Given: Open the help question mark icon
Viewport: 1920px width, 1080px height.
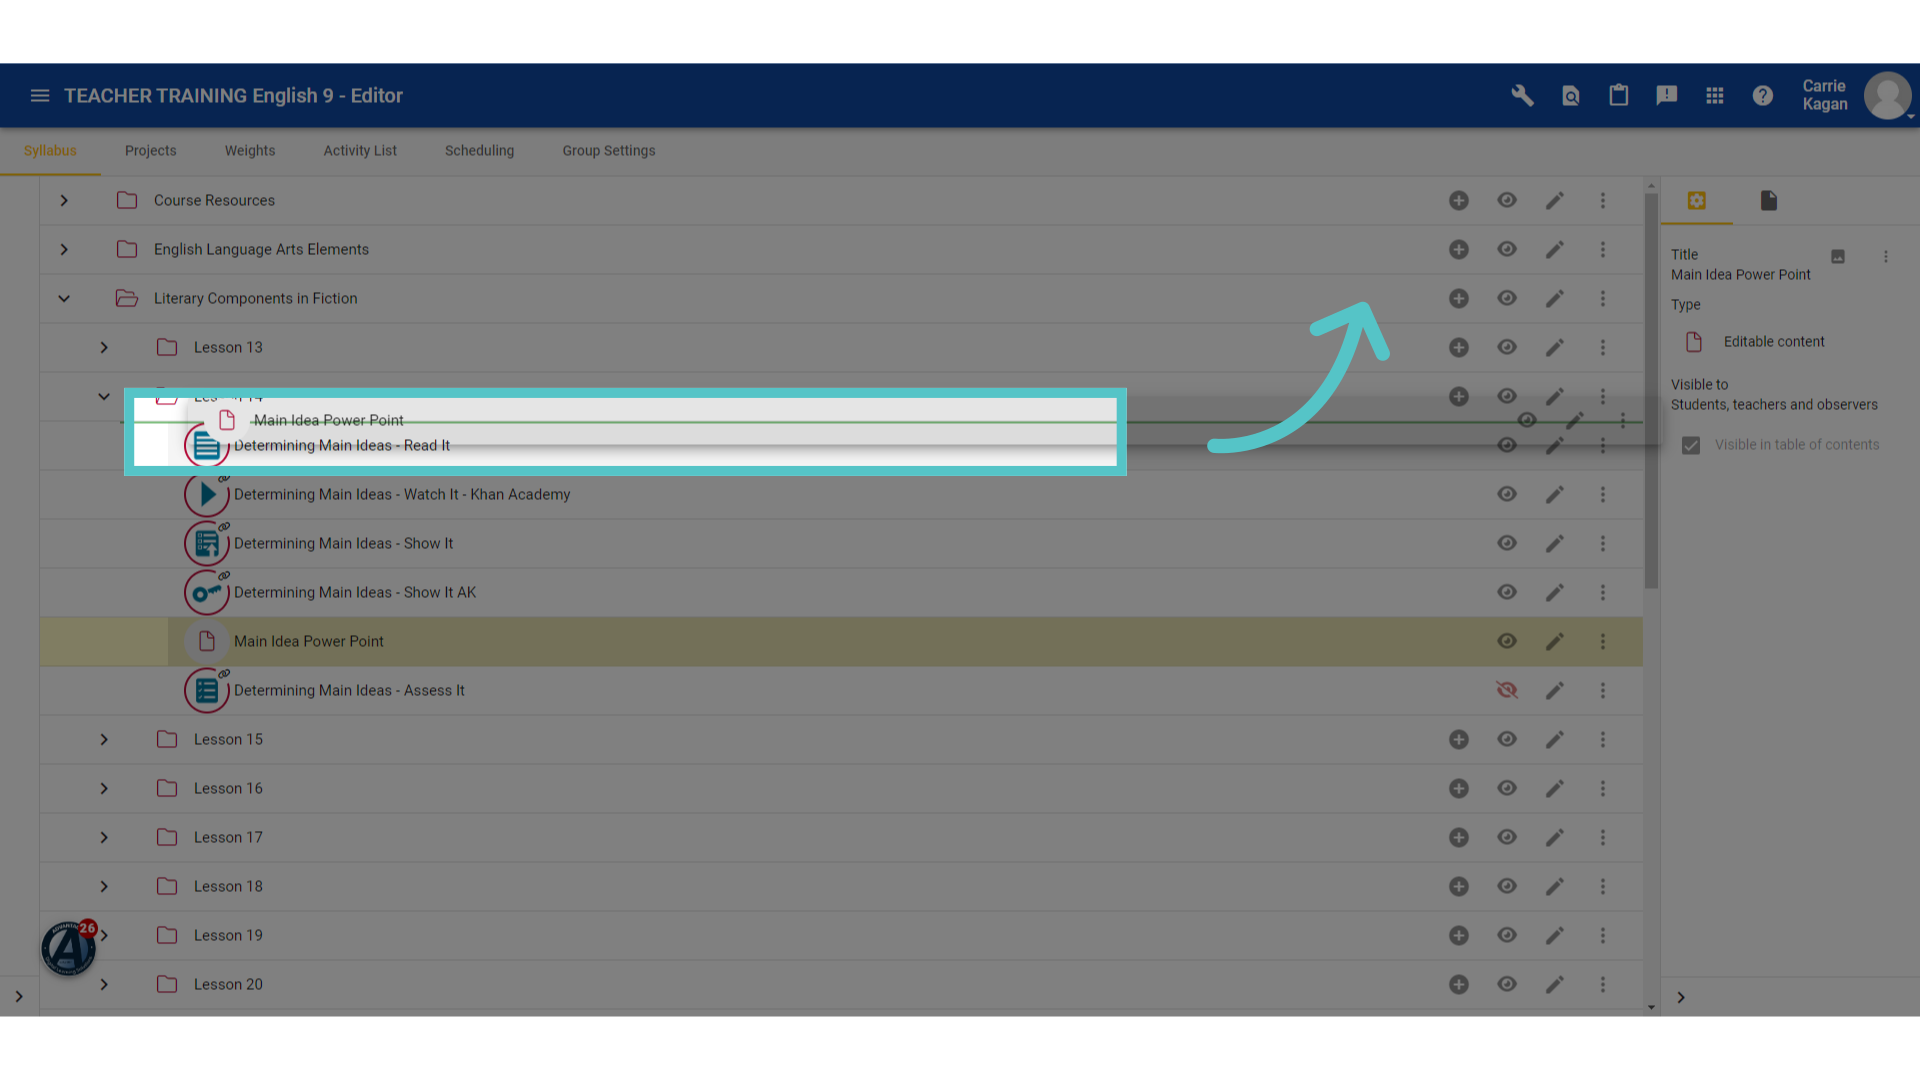Looking at the screenshot, I should click(x=1762, y=96).
